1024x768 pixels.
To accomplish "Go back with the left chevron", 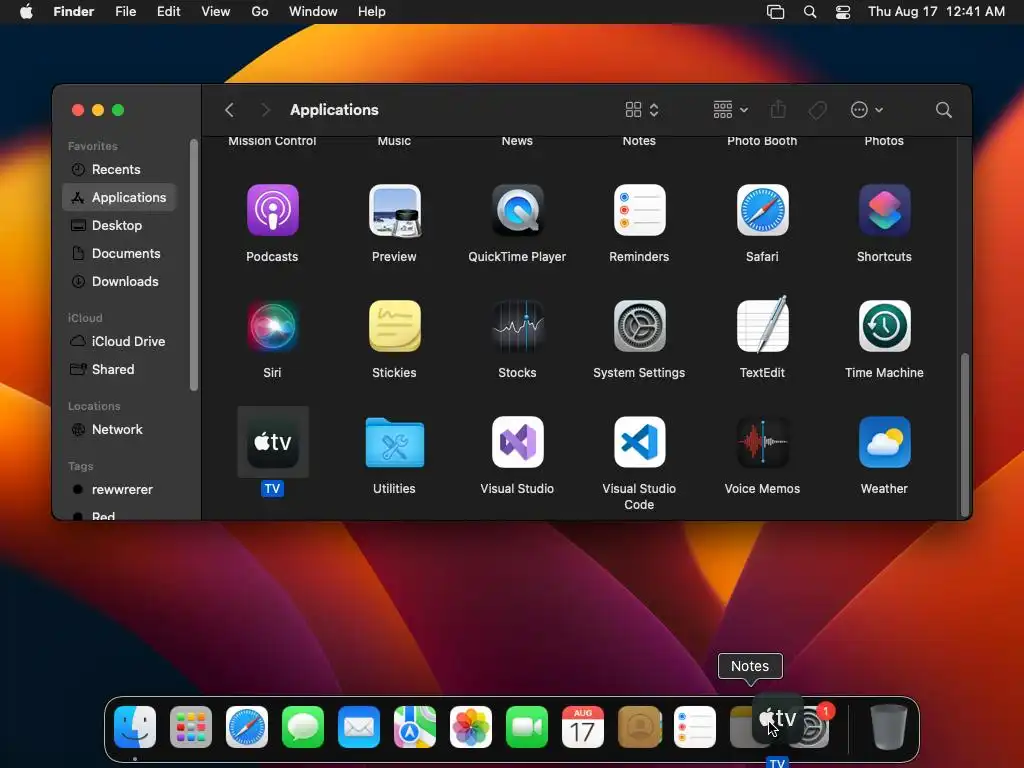I will coord(229,110).
